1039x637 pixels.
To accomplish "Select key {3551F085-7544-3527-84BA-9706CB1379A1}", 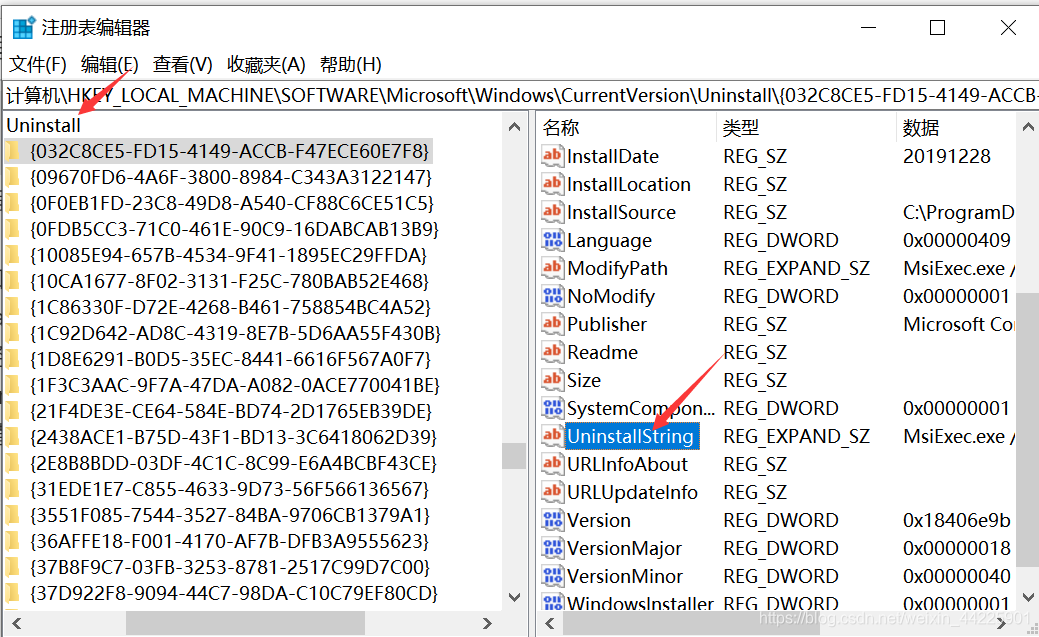I will coord(230,515).
